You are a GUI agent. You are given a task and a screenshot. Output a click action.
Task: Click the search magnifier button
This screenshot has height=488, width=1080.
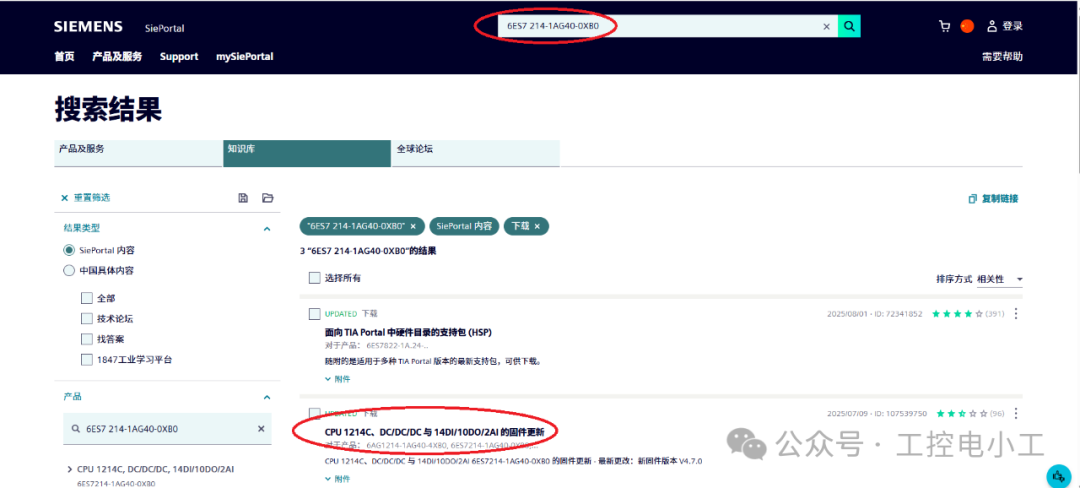(x=849, y=26)
